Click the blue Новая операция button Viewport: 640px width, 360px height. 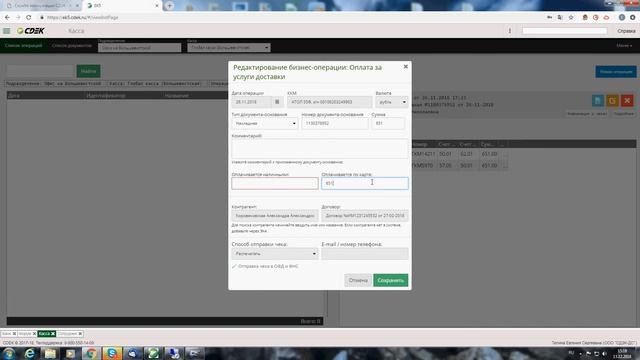click(x=616, y=72)
